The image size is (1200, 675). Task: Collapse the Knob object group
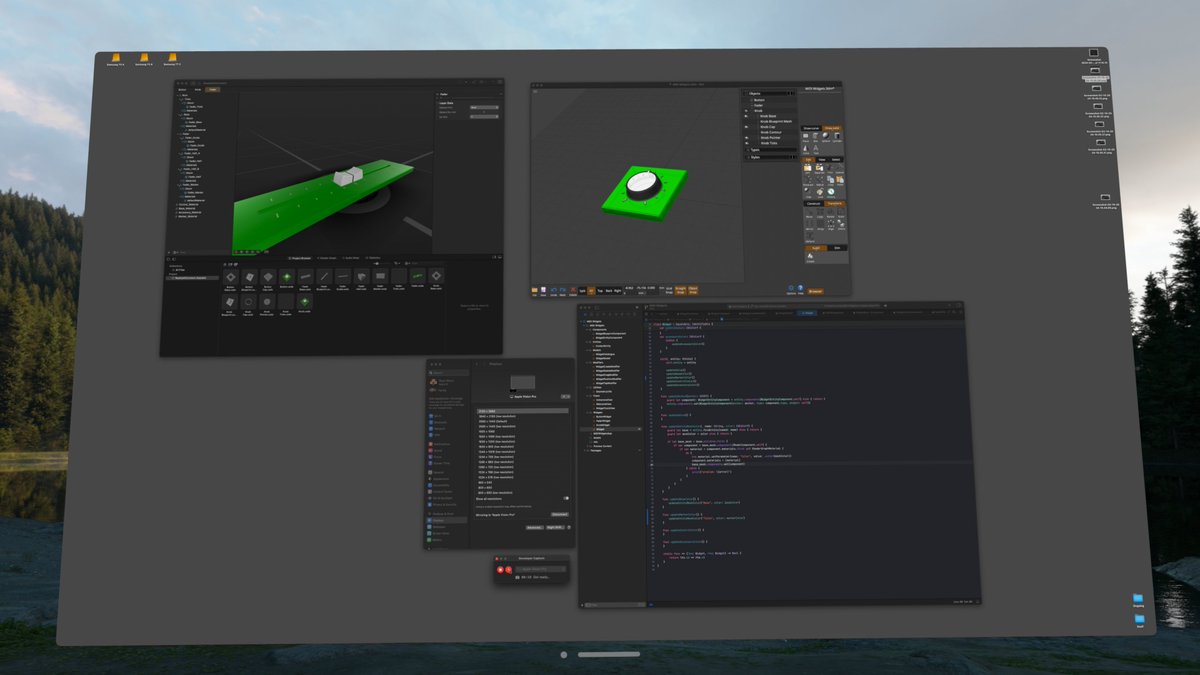pyautogui.click(x=752, y=111)
